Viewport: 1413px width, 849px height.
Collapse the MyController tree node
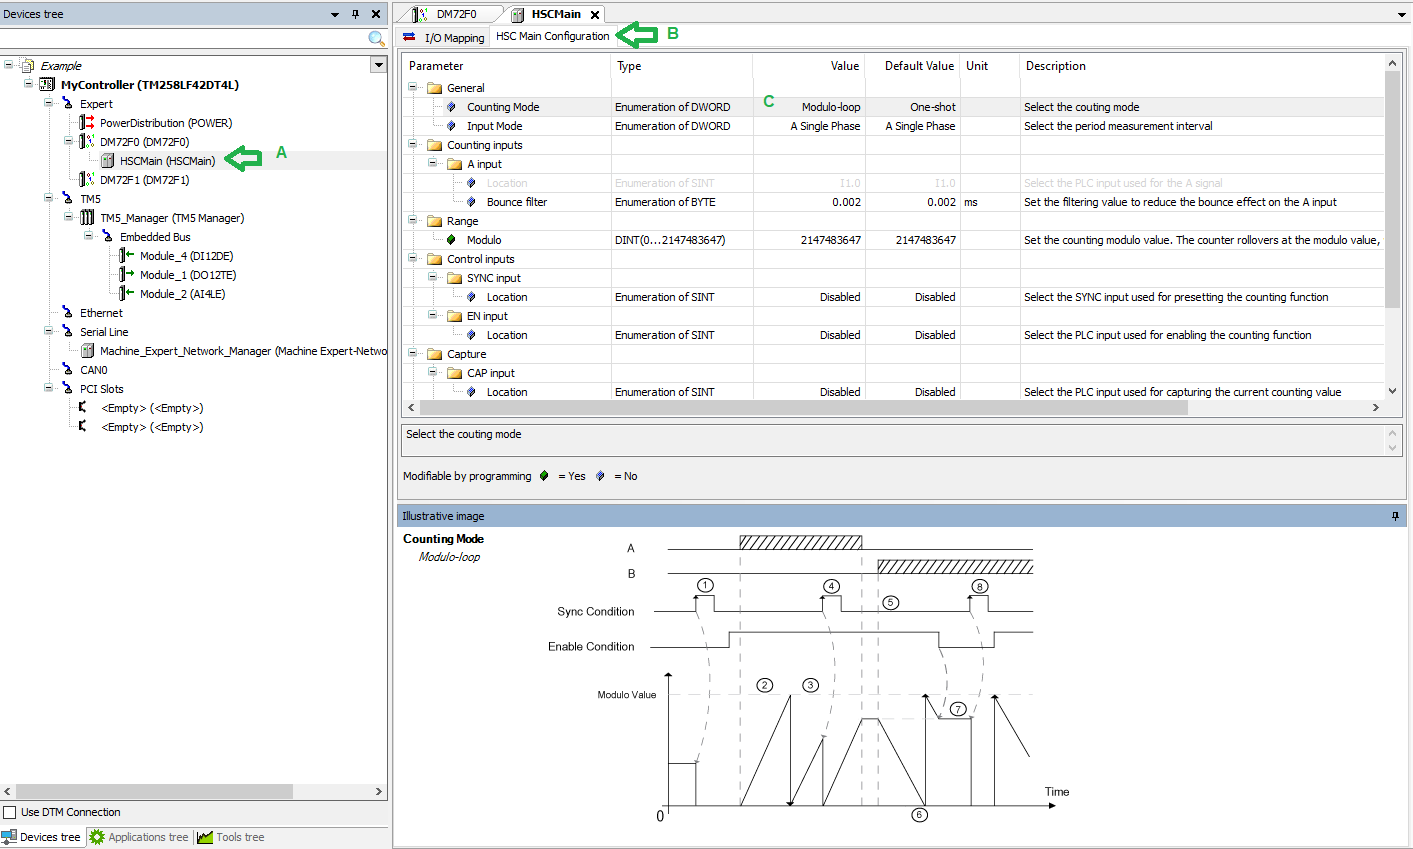click(x=29, y=84)
